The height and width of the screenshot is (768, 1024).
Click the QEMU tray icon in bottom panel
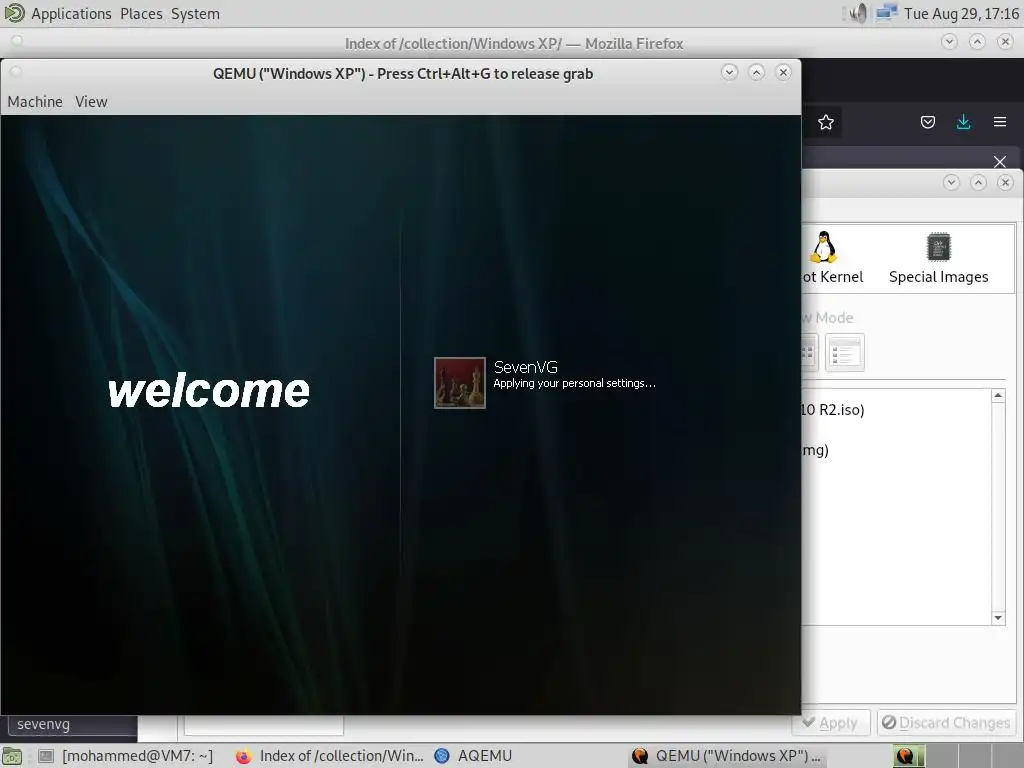coord(904,756)
